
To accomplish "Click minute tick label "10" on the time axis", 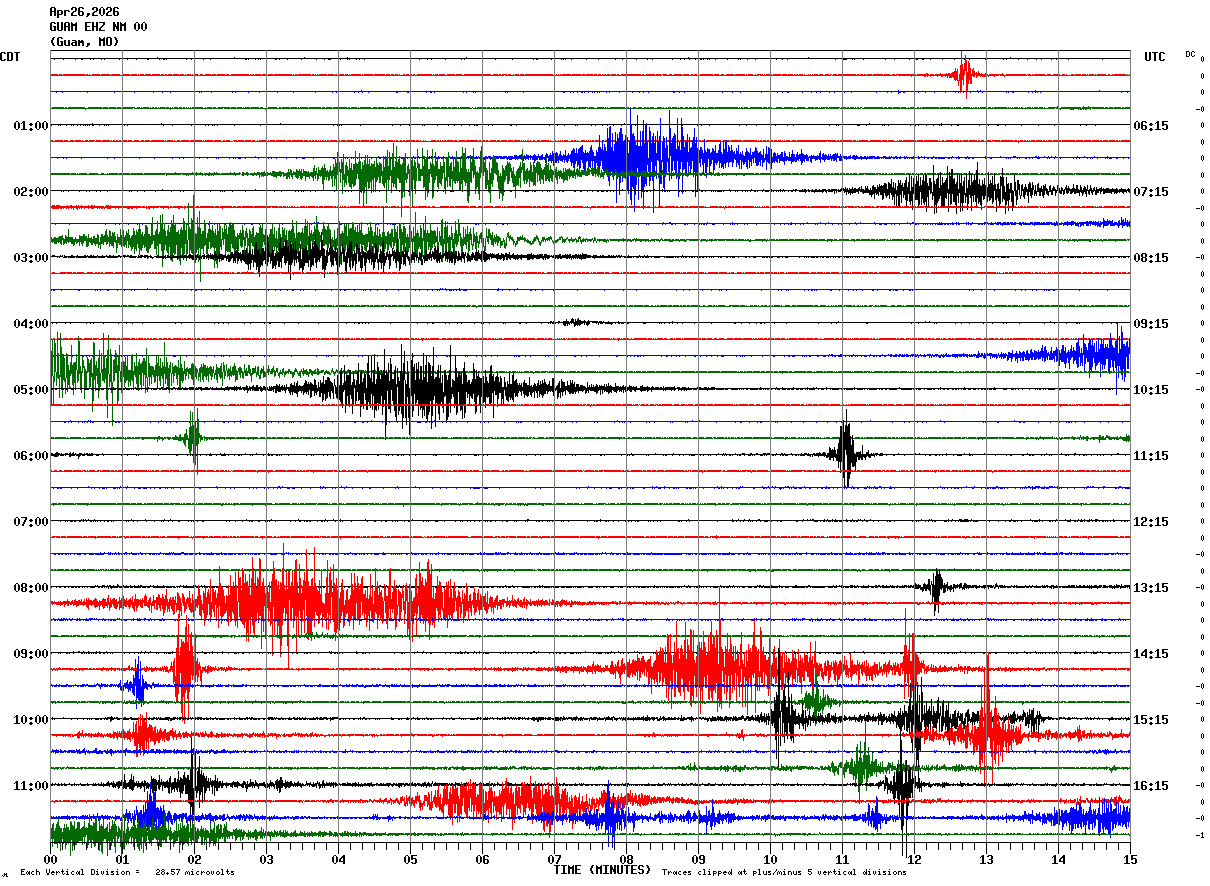I will (x=770, y=859).
